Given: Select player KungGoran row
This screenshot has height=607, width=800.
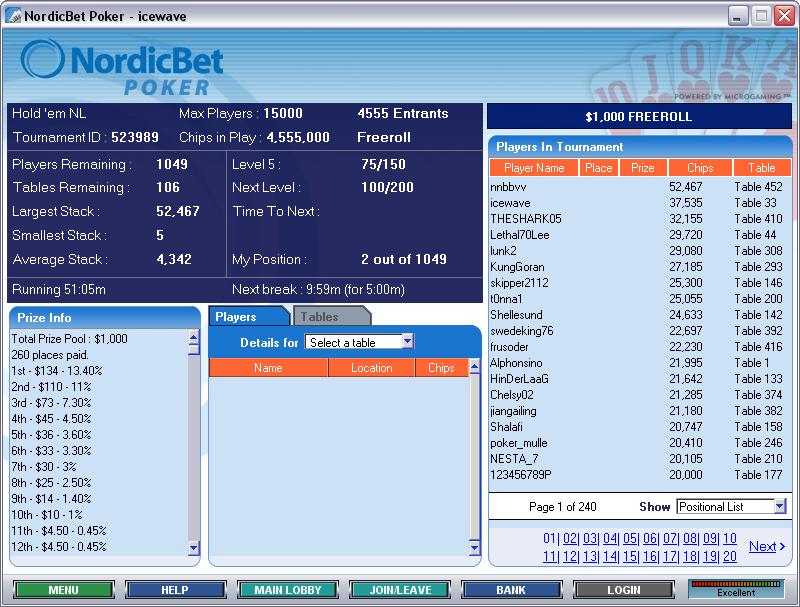Looking at the screenshot, I should 640,267.
